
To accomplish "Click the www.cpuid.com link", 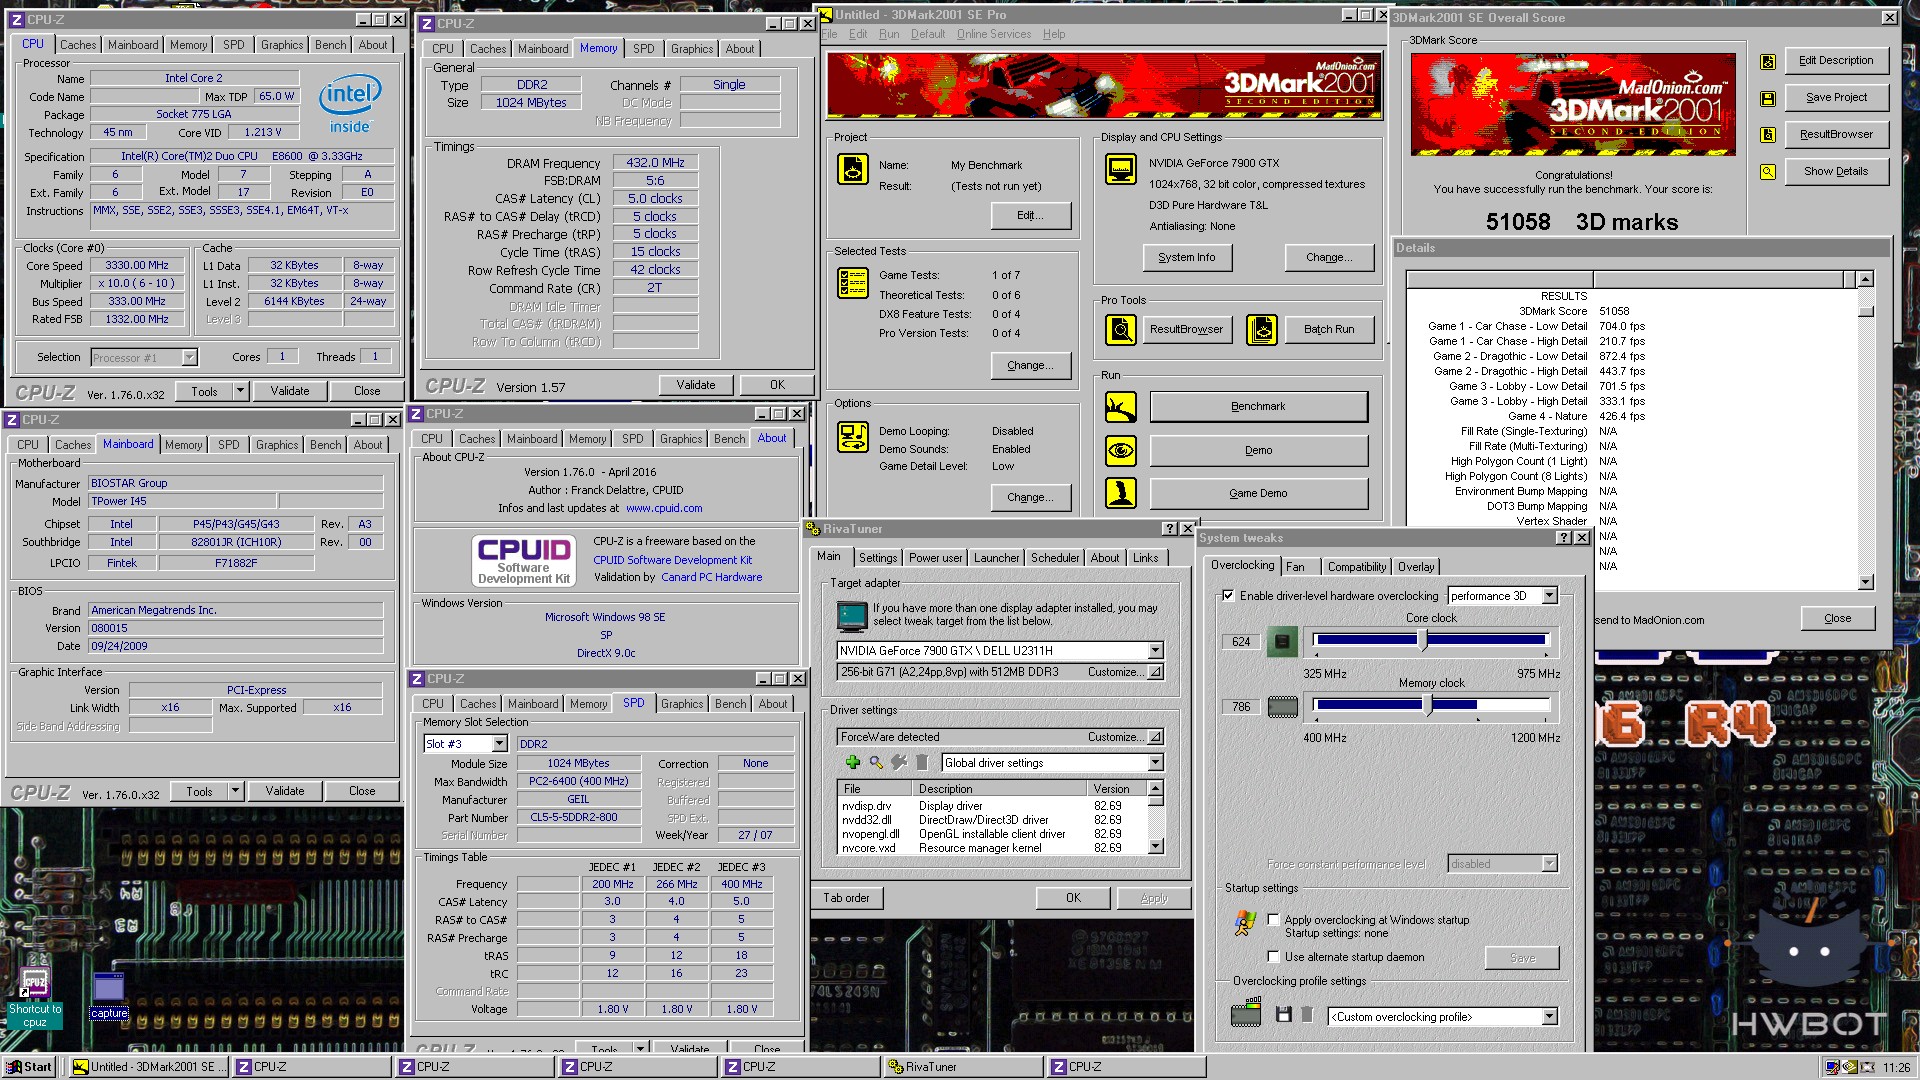I will pyautogui.click(x=664, y=508).
